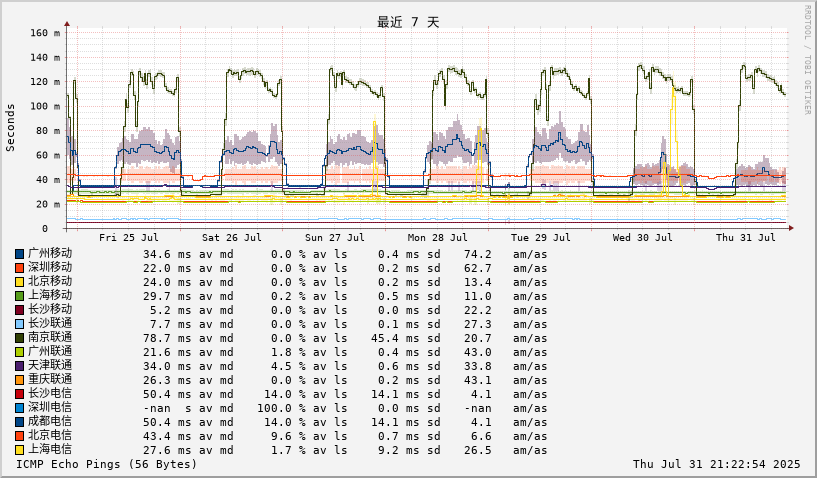Click the 100.0 % loss for 深圳电信
Screen dimensions: 817x478
282,409
